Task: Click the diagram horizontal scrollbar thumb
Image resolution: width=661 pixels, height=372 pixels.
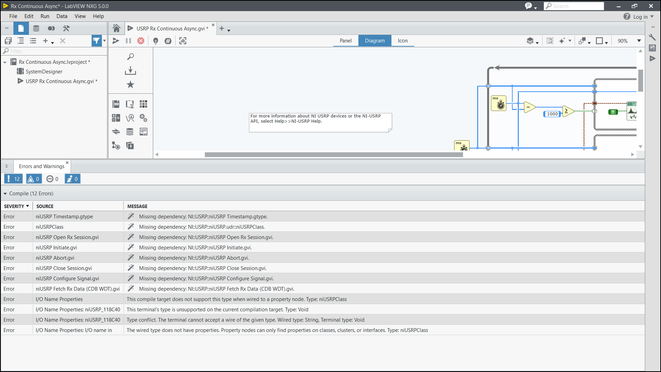Action: [333, 154]
